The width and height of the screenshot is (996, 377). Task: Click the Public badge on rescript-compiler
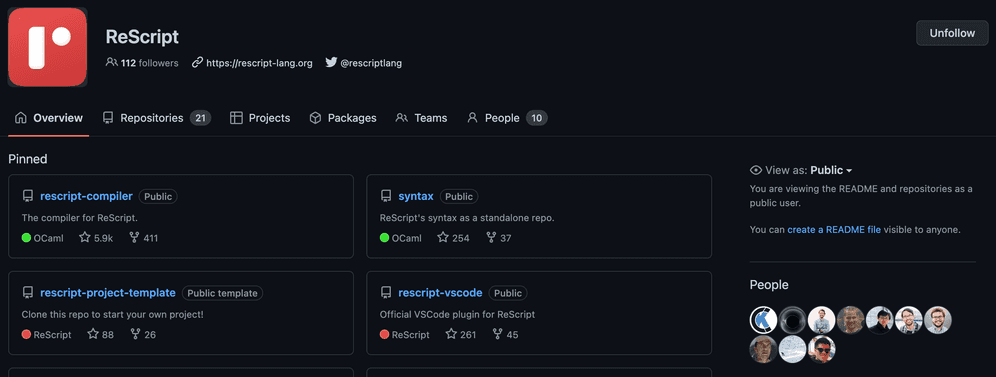click(158, 197)
